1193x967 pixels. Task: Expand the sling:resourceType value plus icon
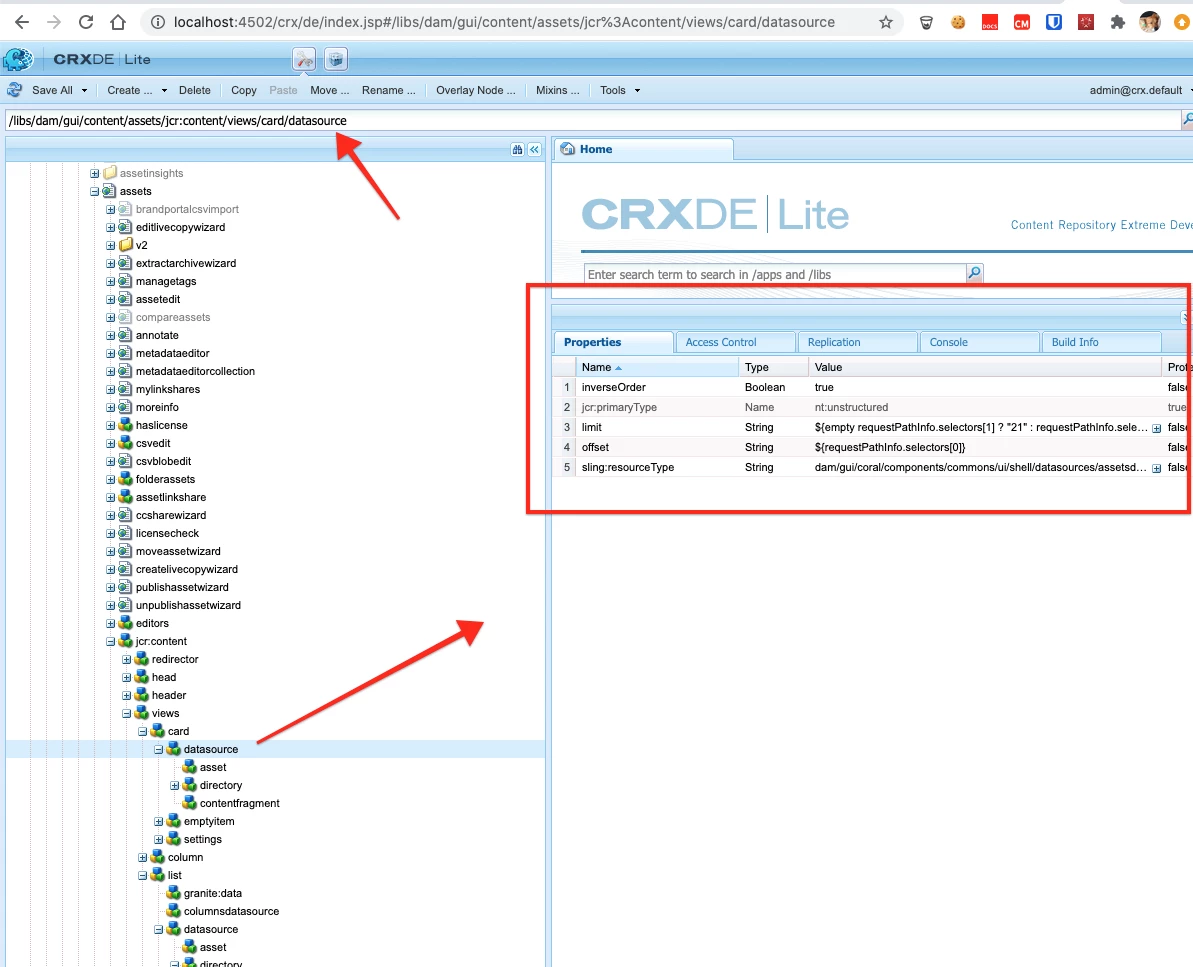1156,468
